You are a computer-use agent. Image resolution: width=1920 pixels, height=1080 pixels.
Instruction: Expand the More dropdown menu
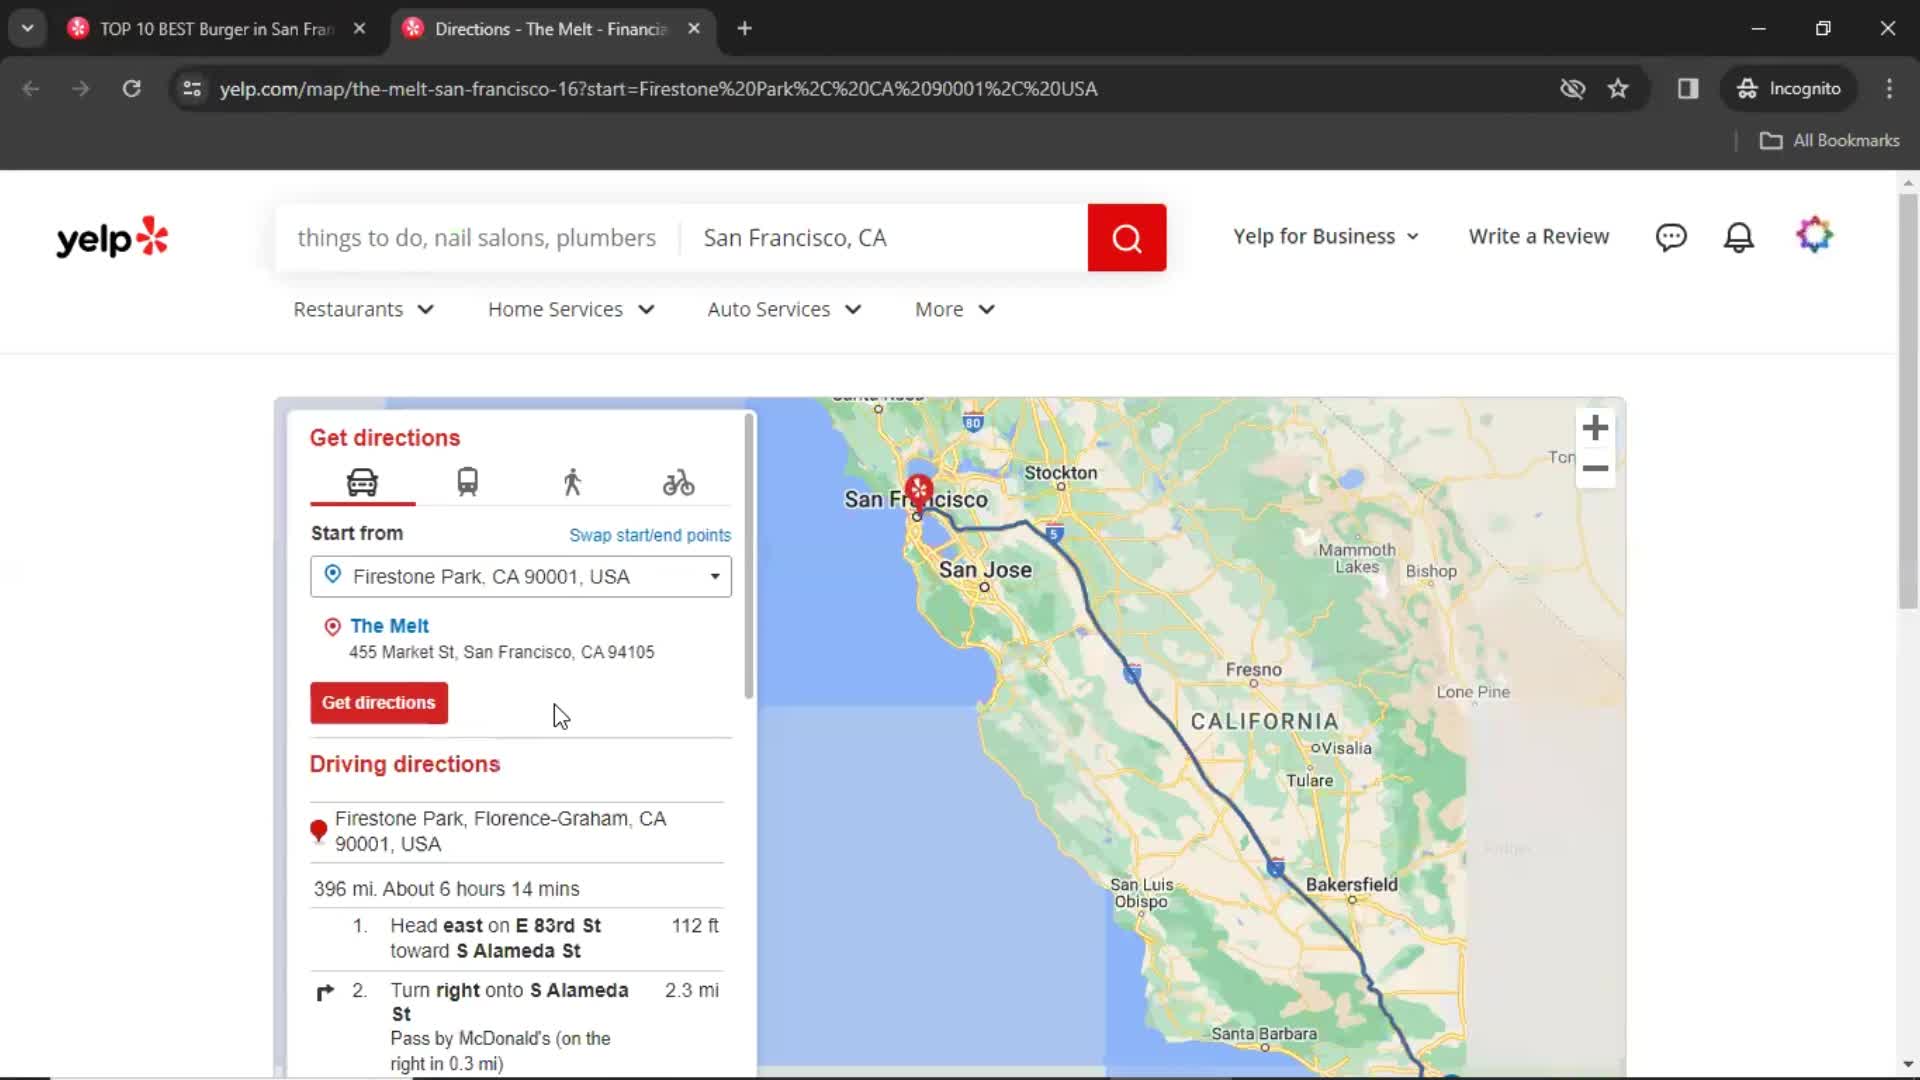pos(956,309)
